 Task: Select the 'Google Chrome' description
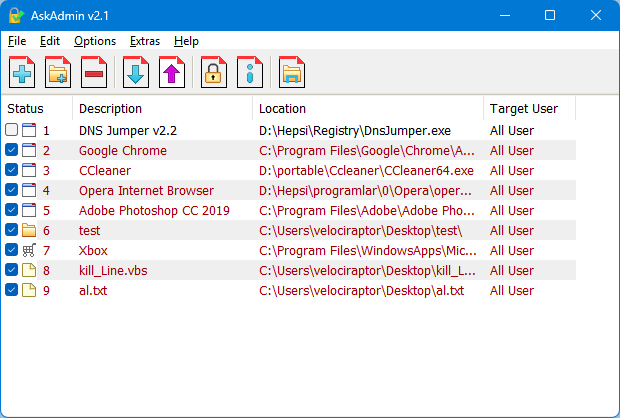coord(123,151)
